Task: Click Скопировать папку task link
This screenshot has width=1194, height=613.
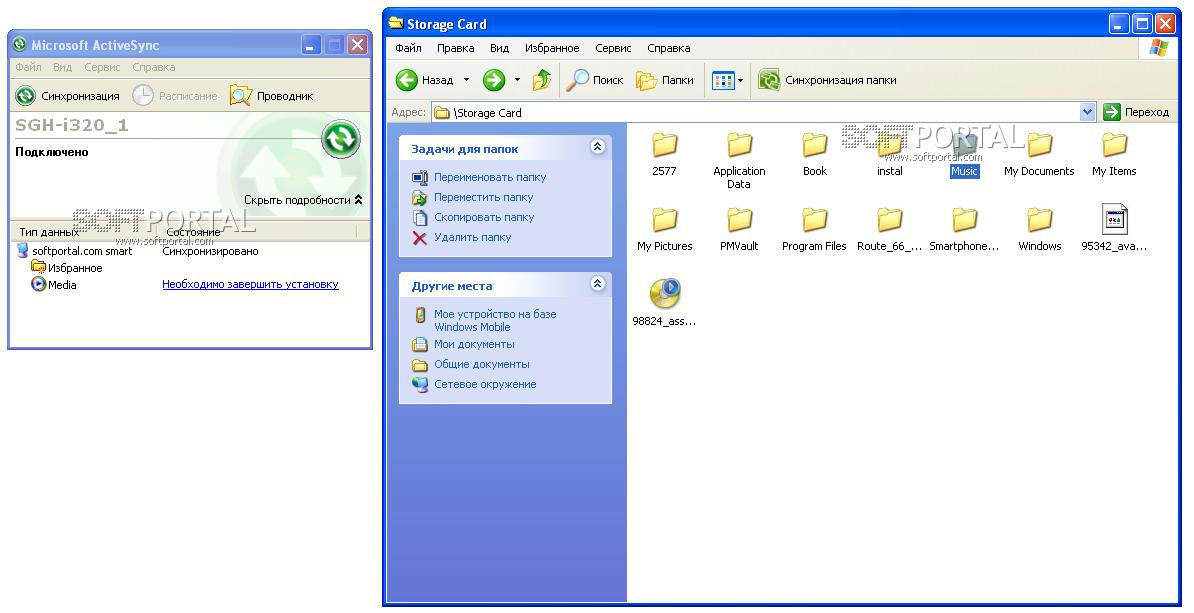Action: (x=484, y=217)
